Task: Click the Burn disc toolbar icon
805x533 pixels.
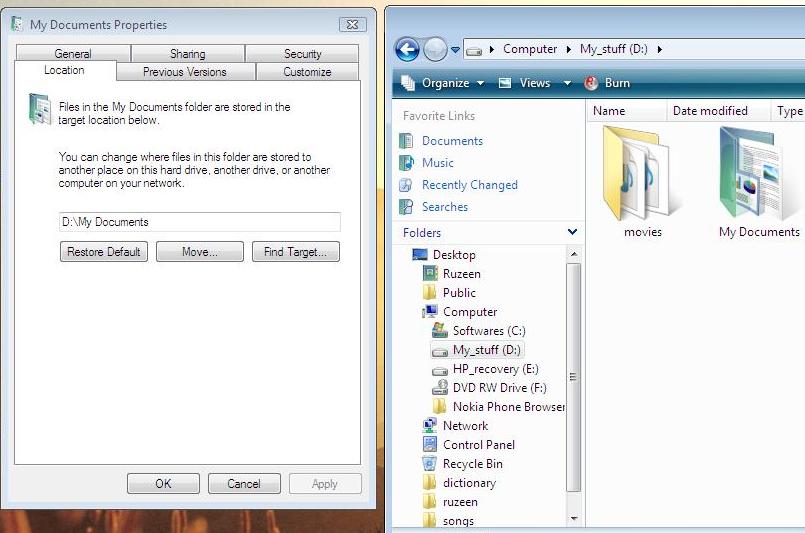Action: (591, 83)
